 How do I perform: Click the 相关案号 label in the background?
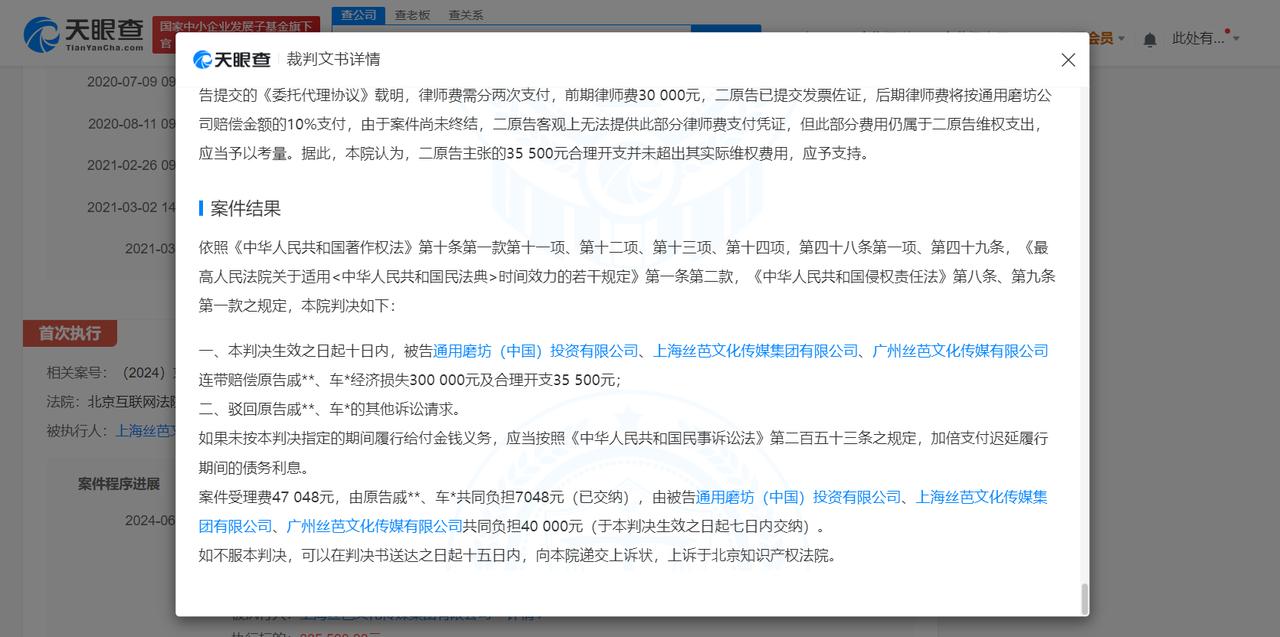click(x=76, y=373)
